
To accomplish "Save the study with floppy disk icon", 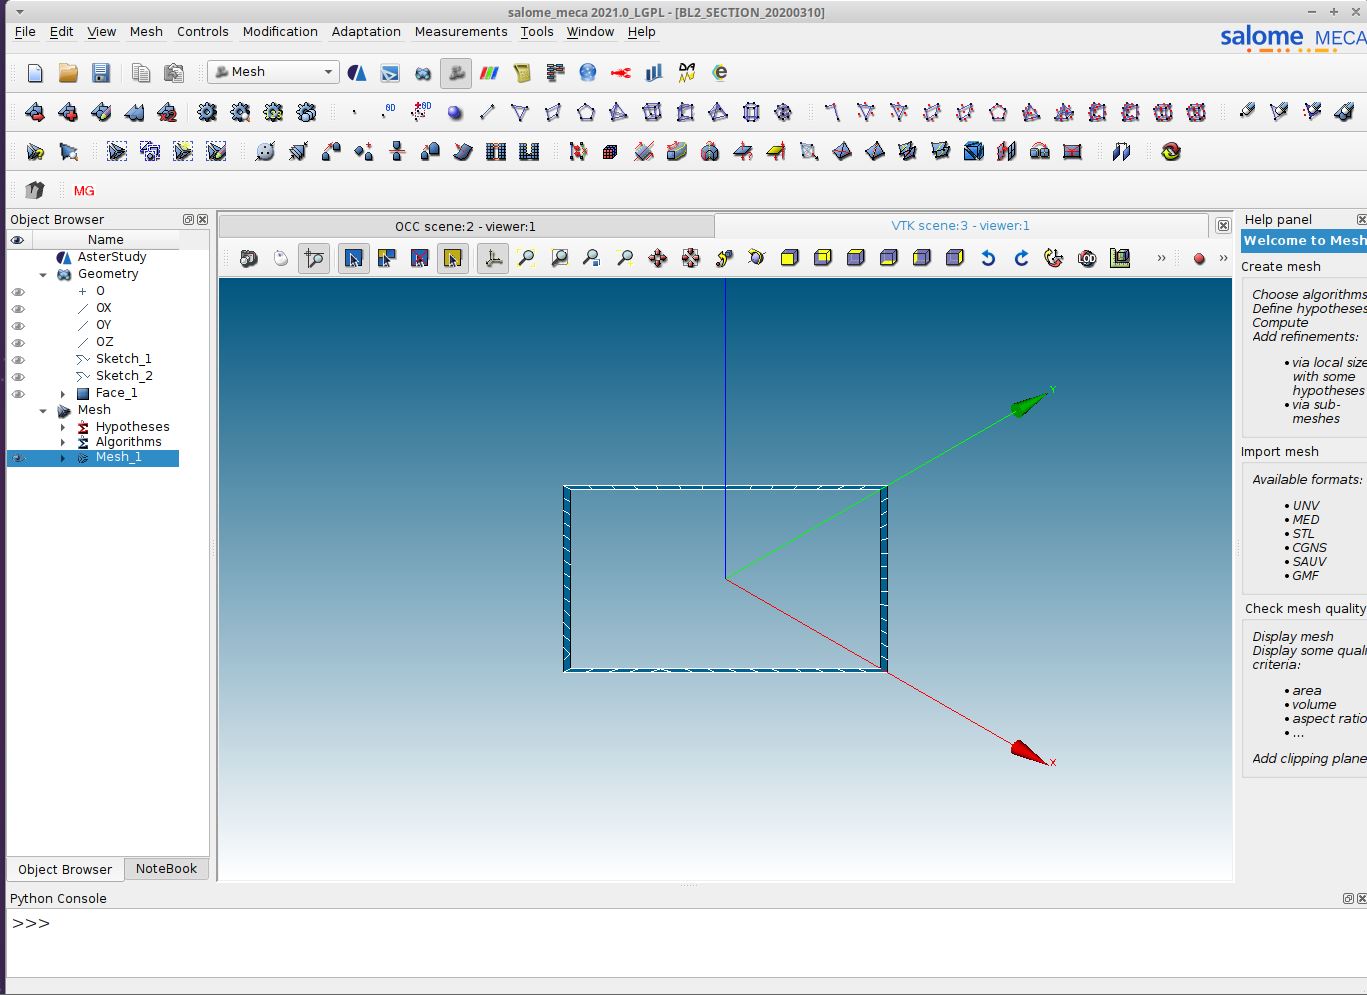I will click(x=101, y=73).
